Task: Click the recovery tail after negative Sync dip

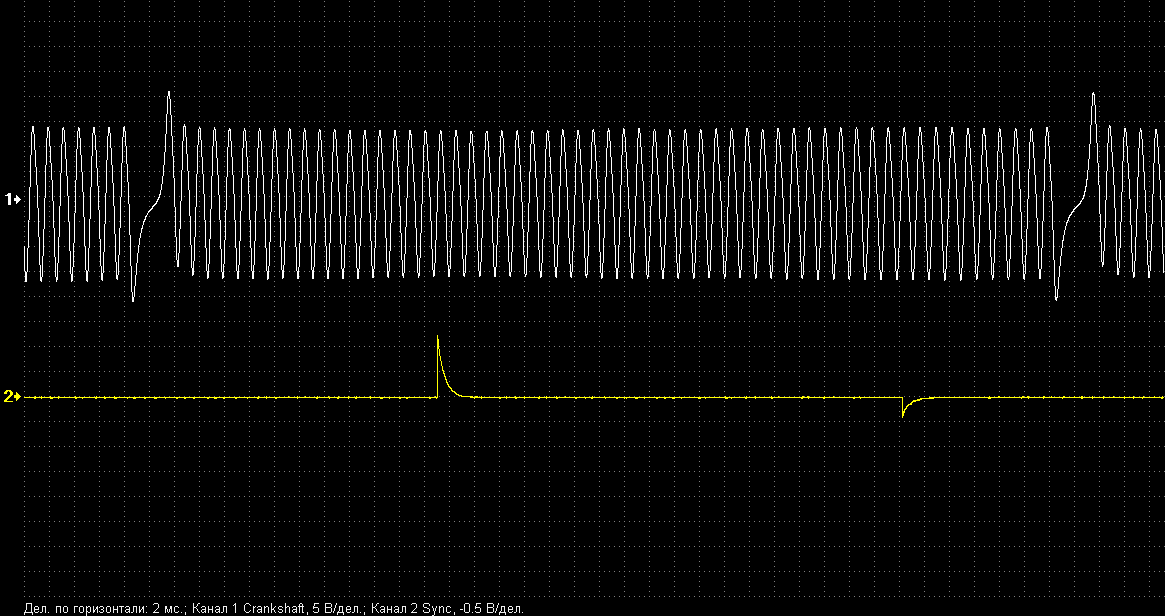Action: click(915, 400)
